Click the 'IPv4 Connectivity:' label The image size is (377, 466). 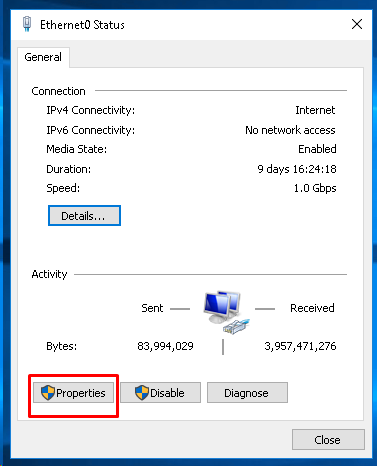click(x=91, y=110)
